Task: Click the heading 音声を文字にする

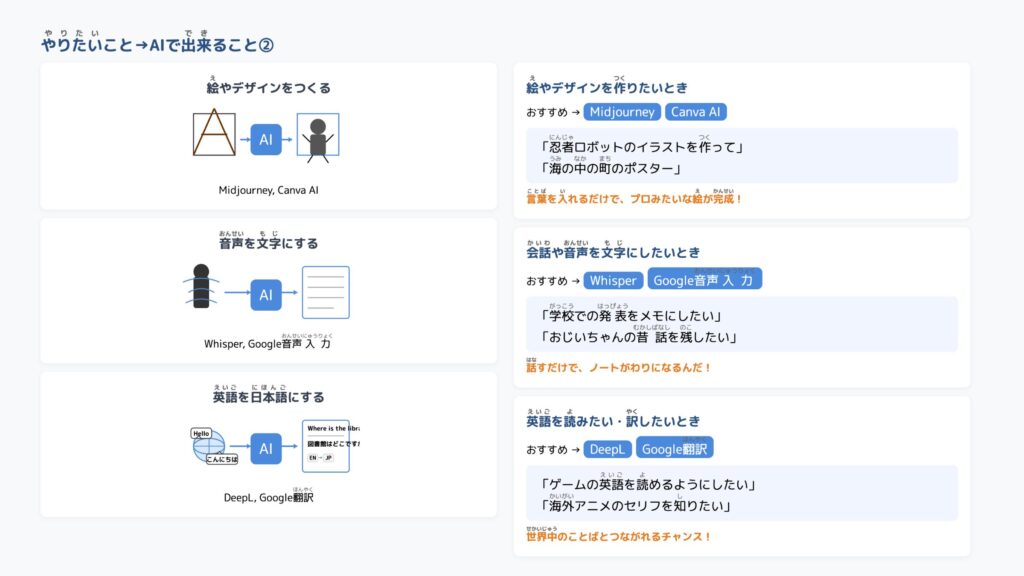Action: [x=268, y=240]
